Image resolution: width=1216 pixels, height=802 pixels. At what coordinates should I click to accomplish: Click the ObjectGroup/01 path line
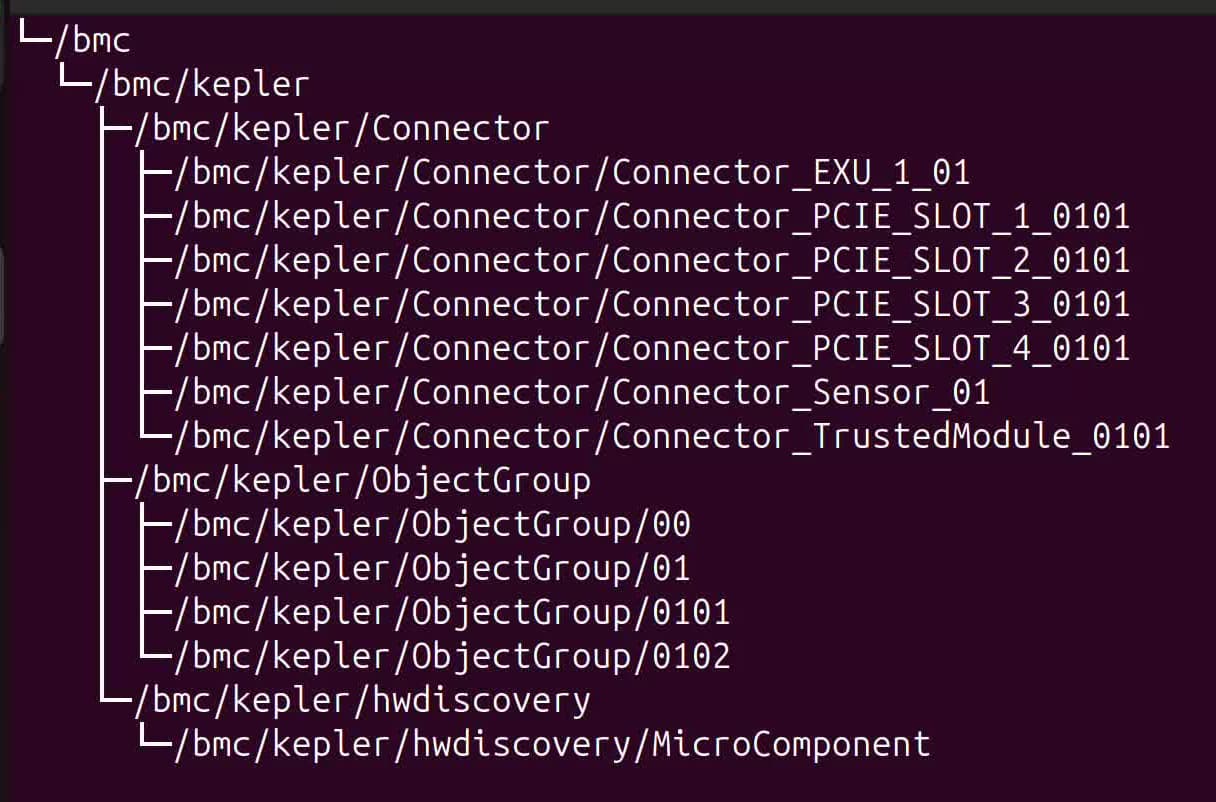(x=431, y=569)
